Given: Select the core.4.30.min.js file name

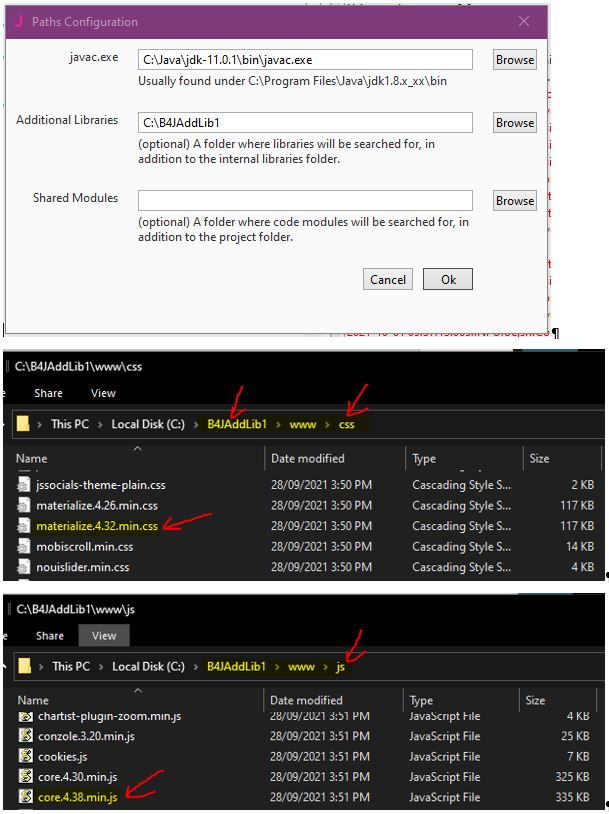Looking at the screenshot, I should point(78,777).
